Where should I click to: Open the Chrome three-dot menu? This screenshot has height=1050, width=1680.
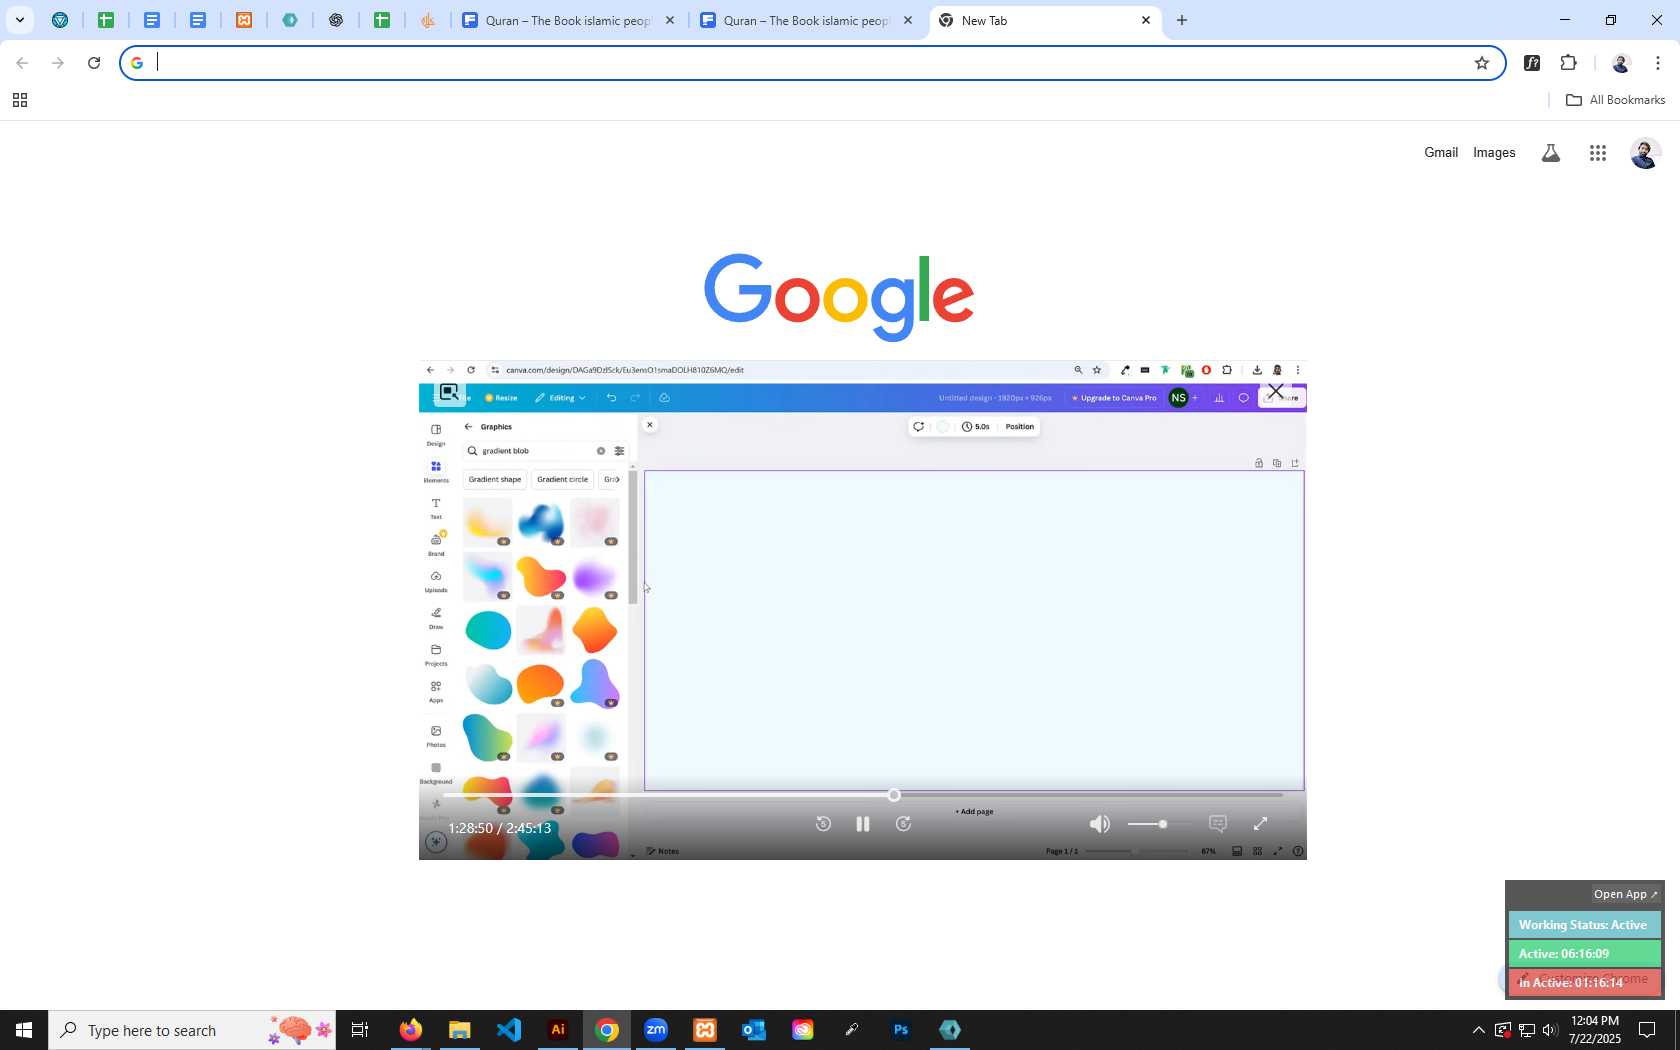point(1658,63)
